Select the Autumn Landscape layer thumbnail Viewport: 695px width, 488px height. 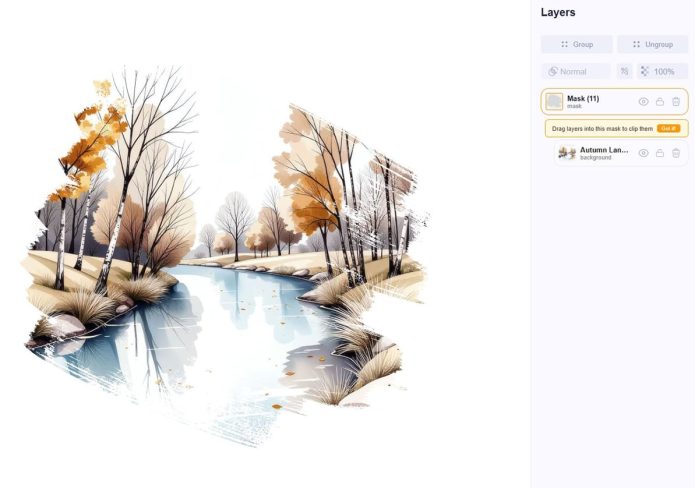click(567, 153)
